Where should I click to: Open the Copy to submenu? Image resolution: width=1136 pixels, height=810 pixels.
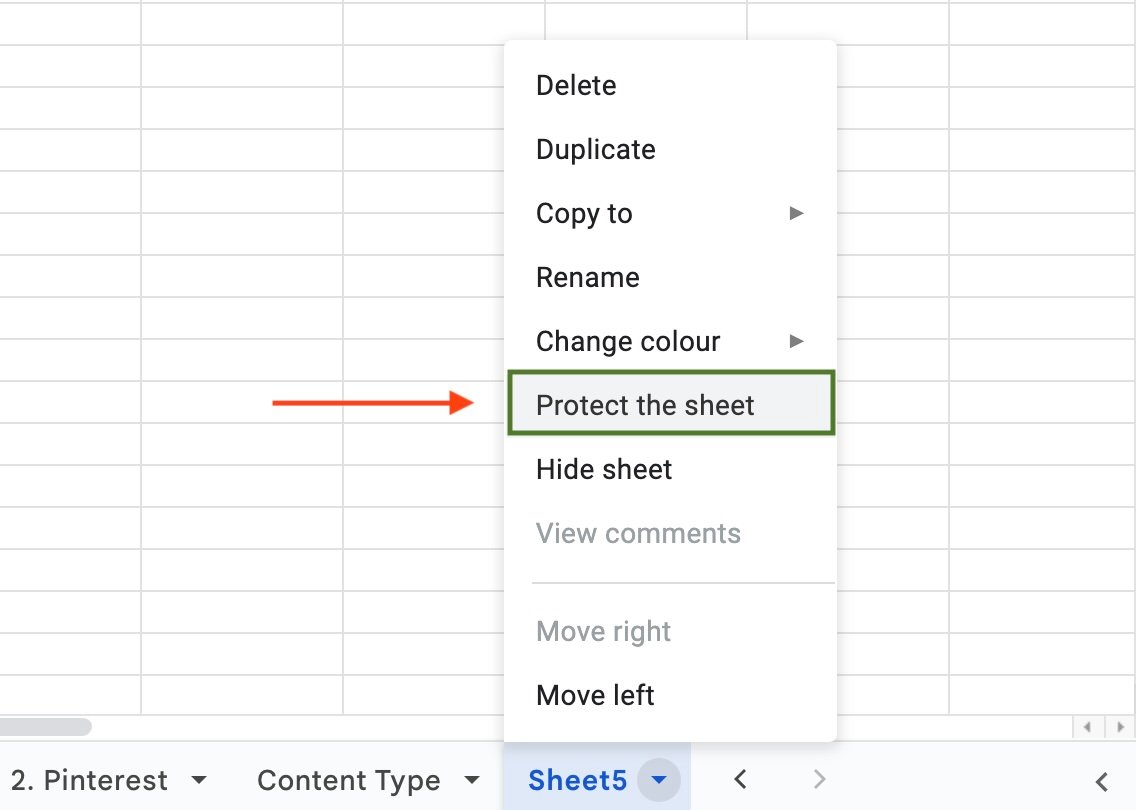point(584,214)
